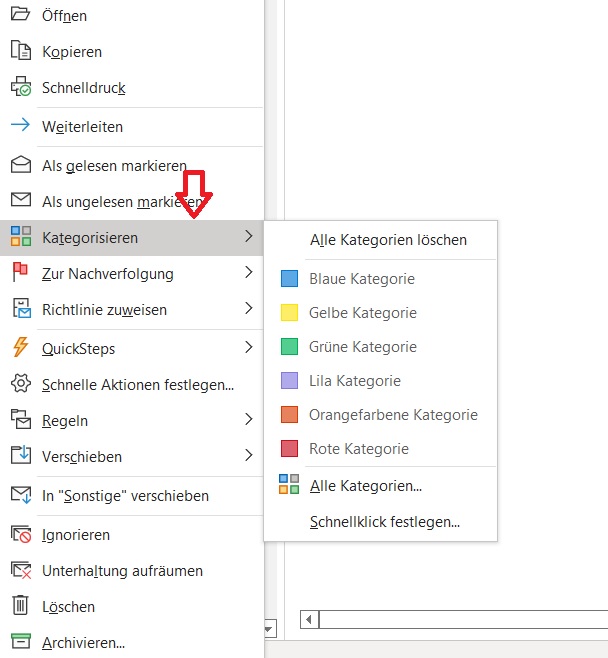Click Schnellklick festlegen... in submenu
This screenshot has width=608, height=658.
point(385,522)
